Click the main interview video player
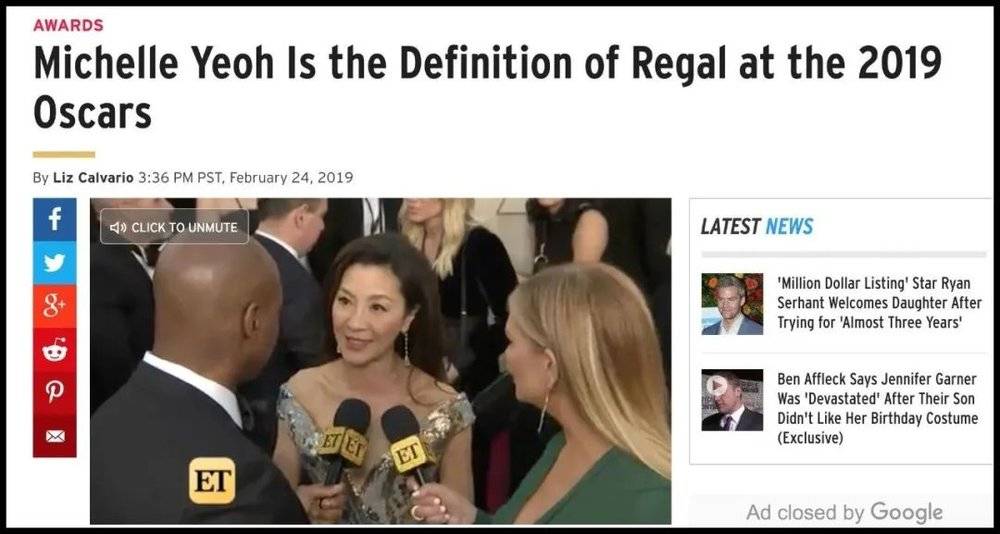This screenshot has height=534, width=1000. point(380,361)
